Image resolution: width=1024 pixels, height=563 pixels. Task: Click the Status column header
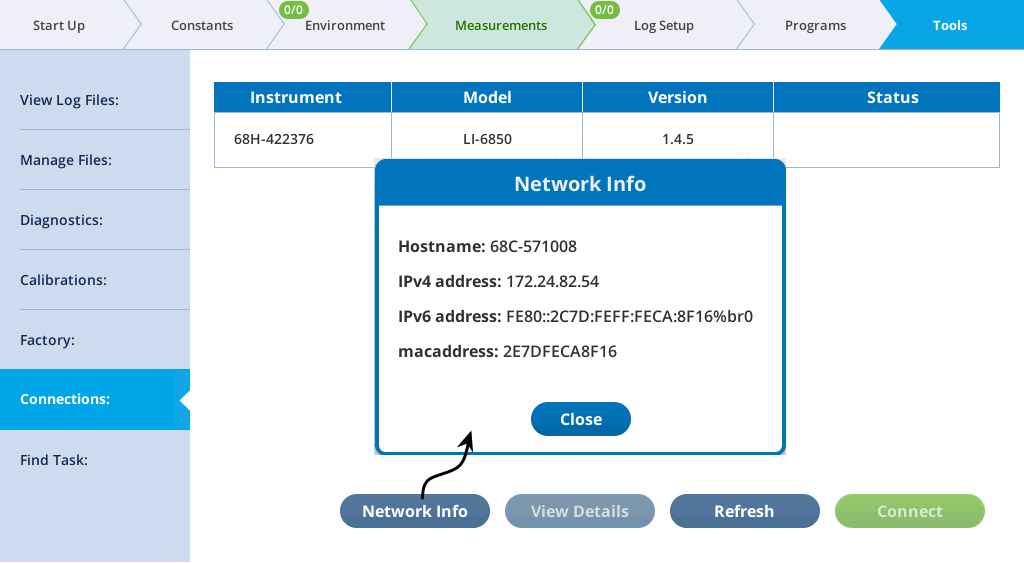887,97
